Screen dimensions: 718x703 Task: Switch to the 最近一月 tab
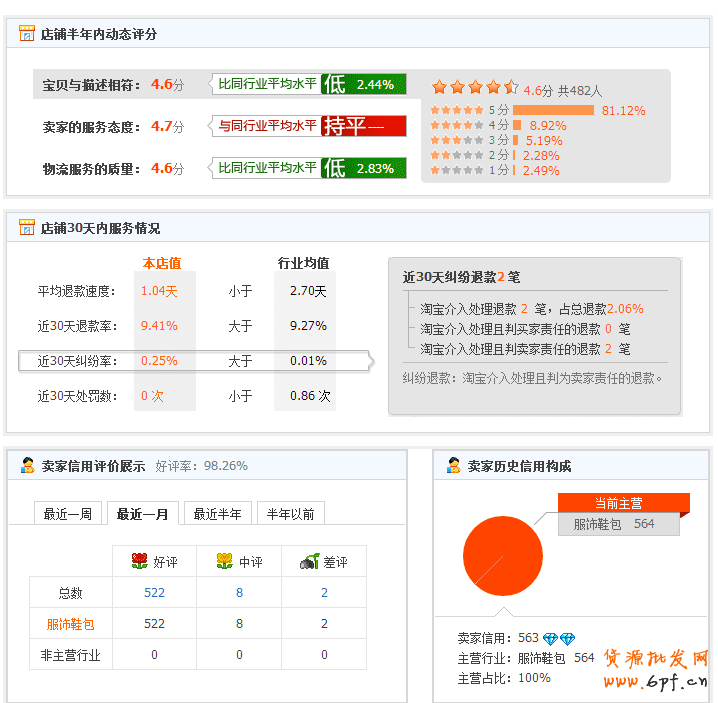(x=142, y=513)
